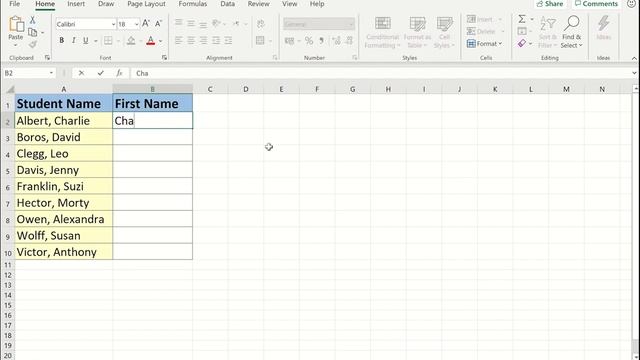Click the Format Painter brush icon
The height and width of the screenshot is (360, 640).
click(33, 44)
